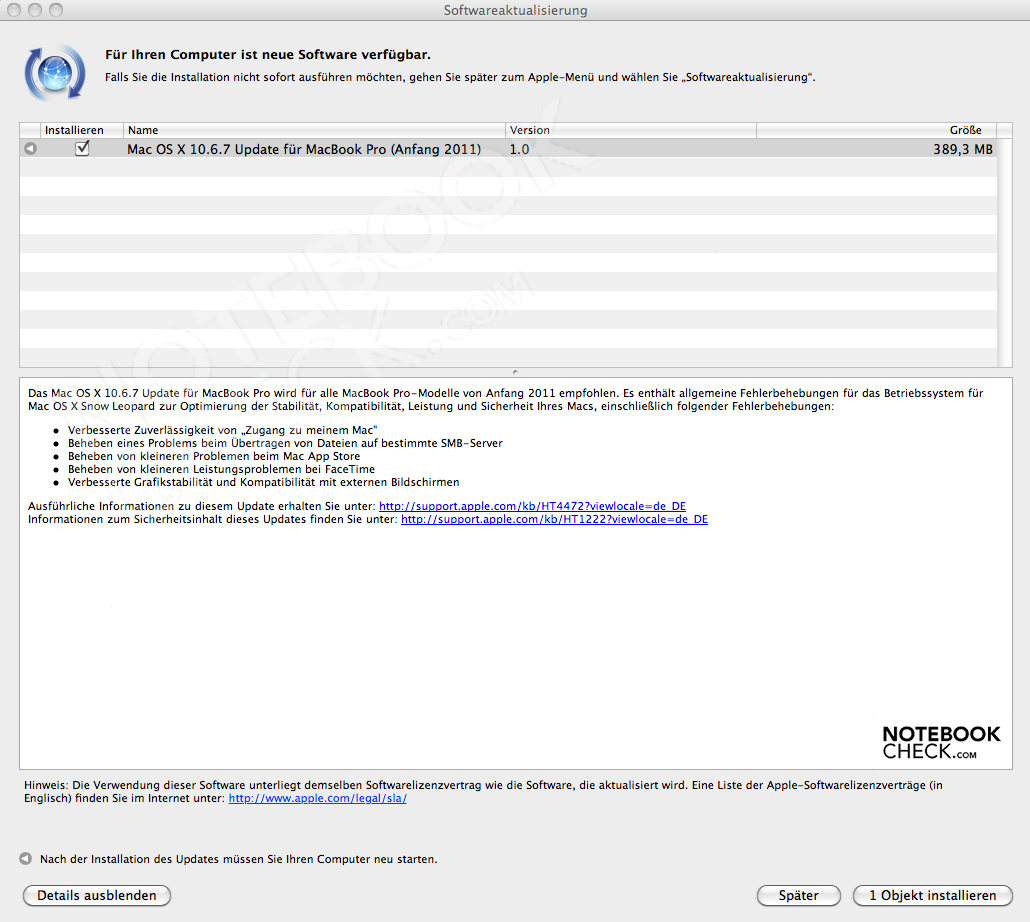
Task: Click the restart icon beside the restart notice
Action: coord(26,858)
